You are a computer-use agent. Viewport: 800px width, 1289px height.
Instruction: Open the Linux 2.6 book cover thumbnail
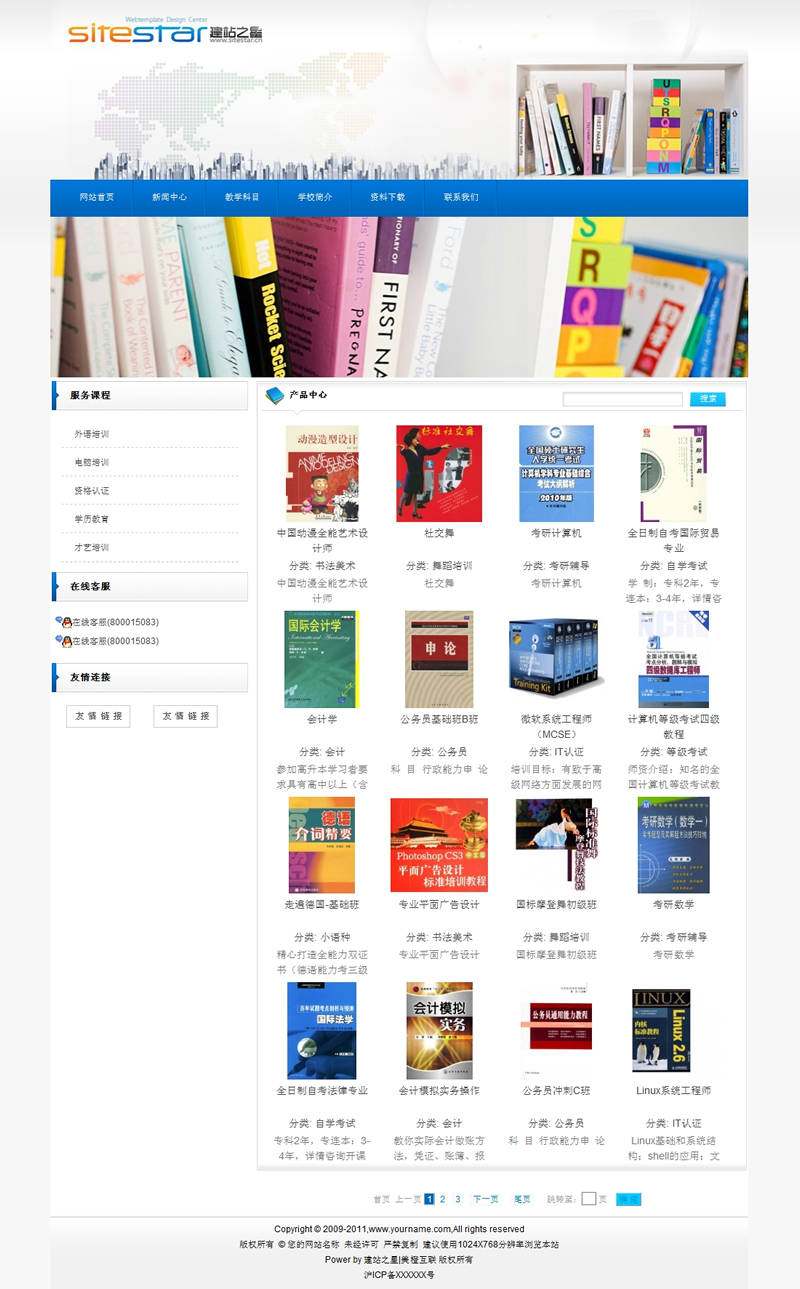pyautogui.click(x=661, y=1030)
